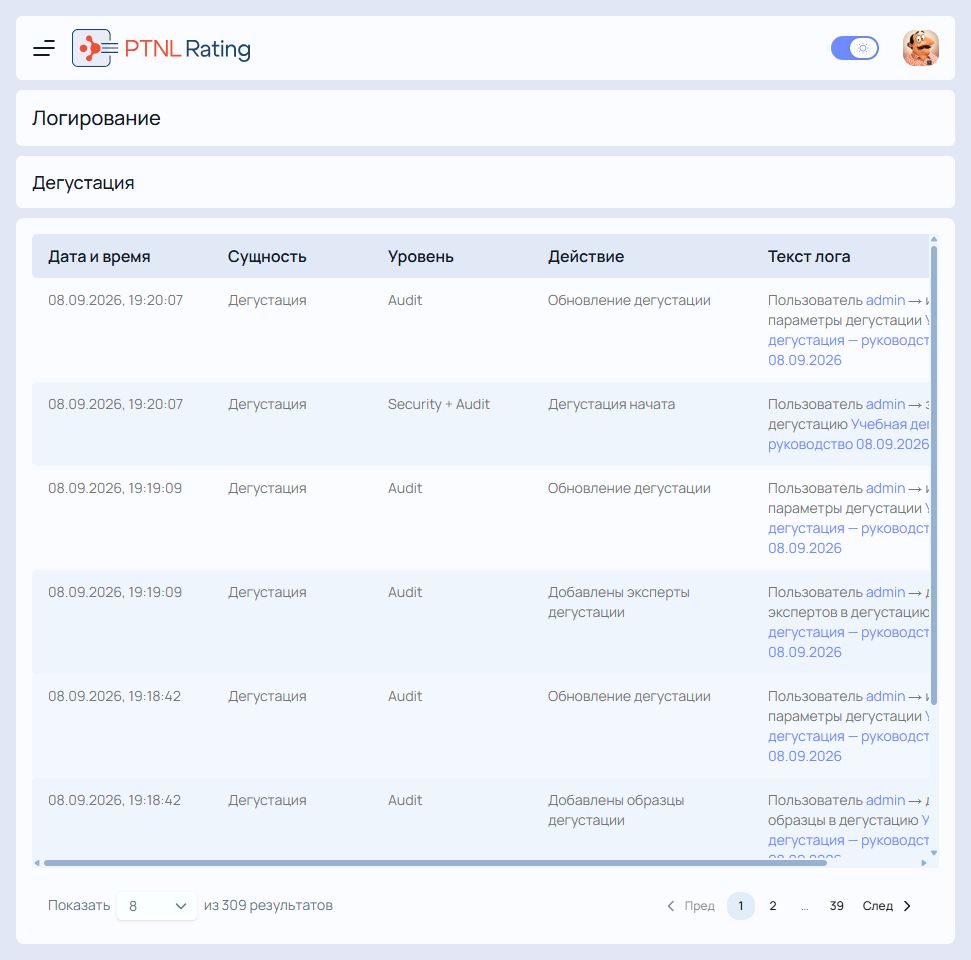
Task: Click the PTNL Rating logo
Action: (161, 48)
